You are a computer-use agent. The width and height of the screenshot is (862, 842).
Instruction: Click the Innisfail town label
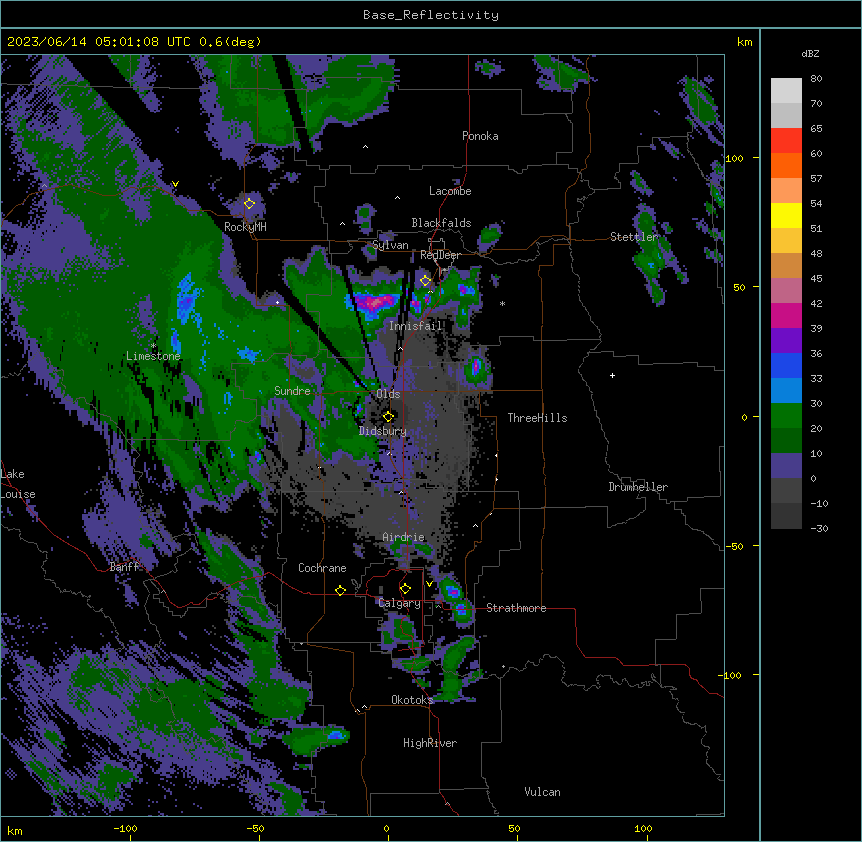coord(416,326)
